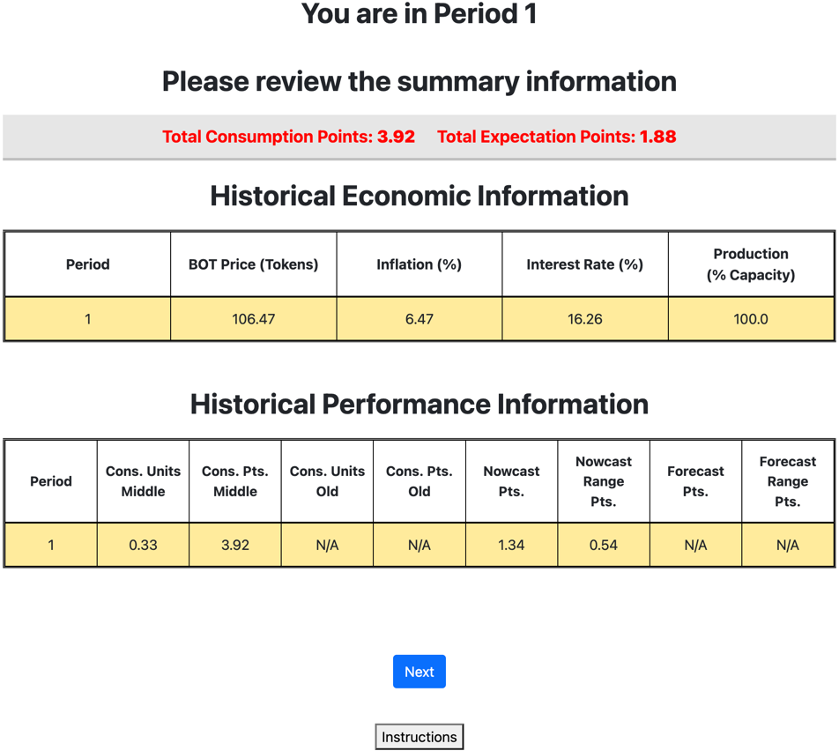Select the Nowcast Pts. value 1.34

click(511, 545)
